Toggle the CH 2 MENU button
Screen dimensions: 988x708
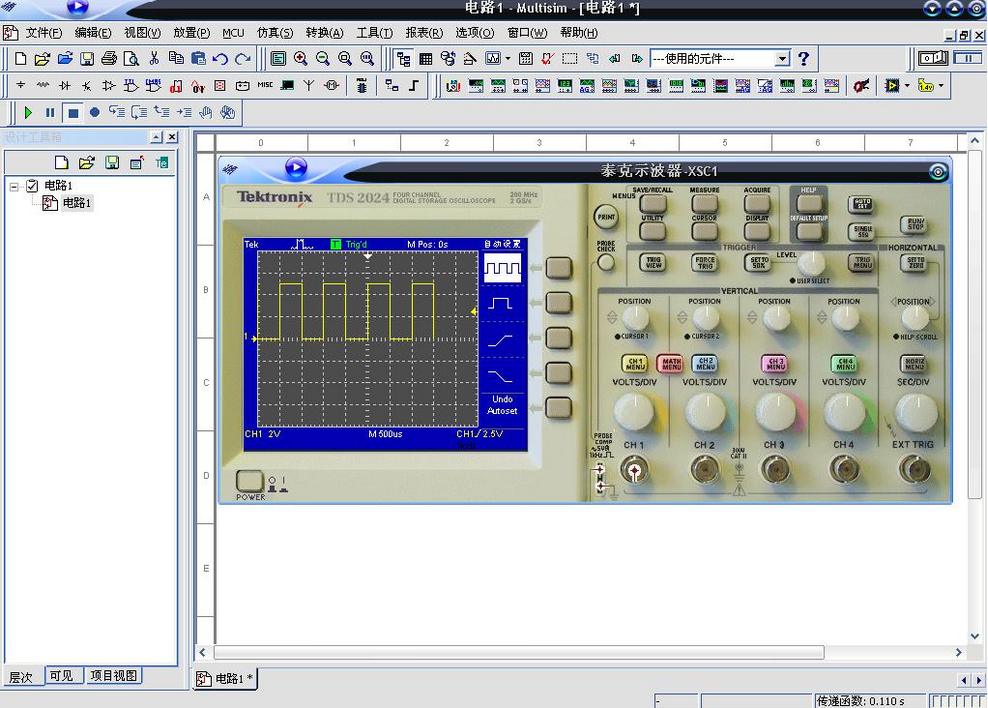point(705,363)
